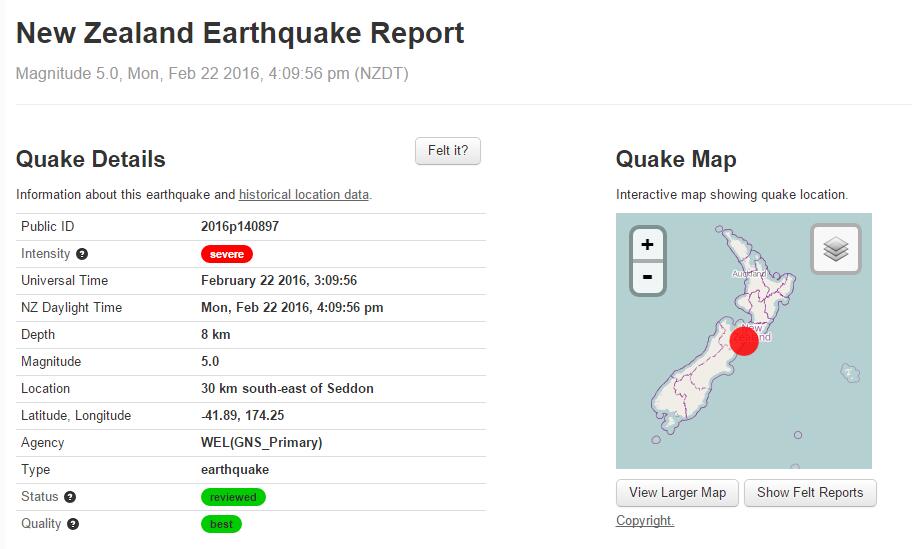912x549 pixels.
Task: Click the Public ID value 2016p140897
Action: [x=240, y=227]
